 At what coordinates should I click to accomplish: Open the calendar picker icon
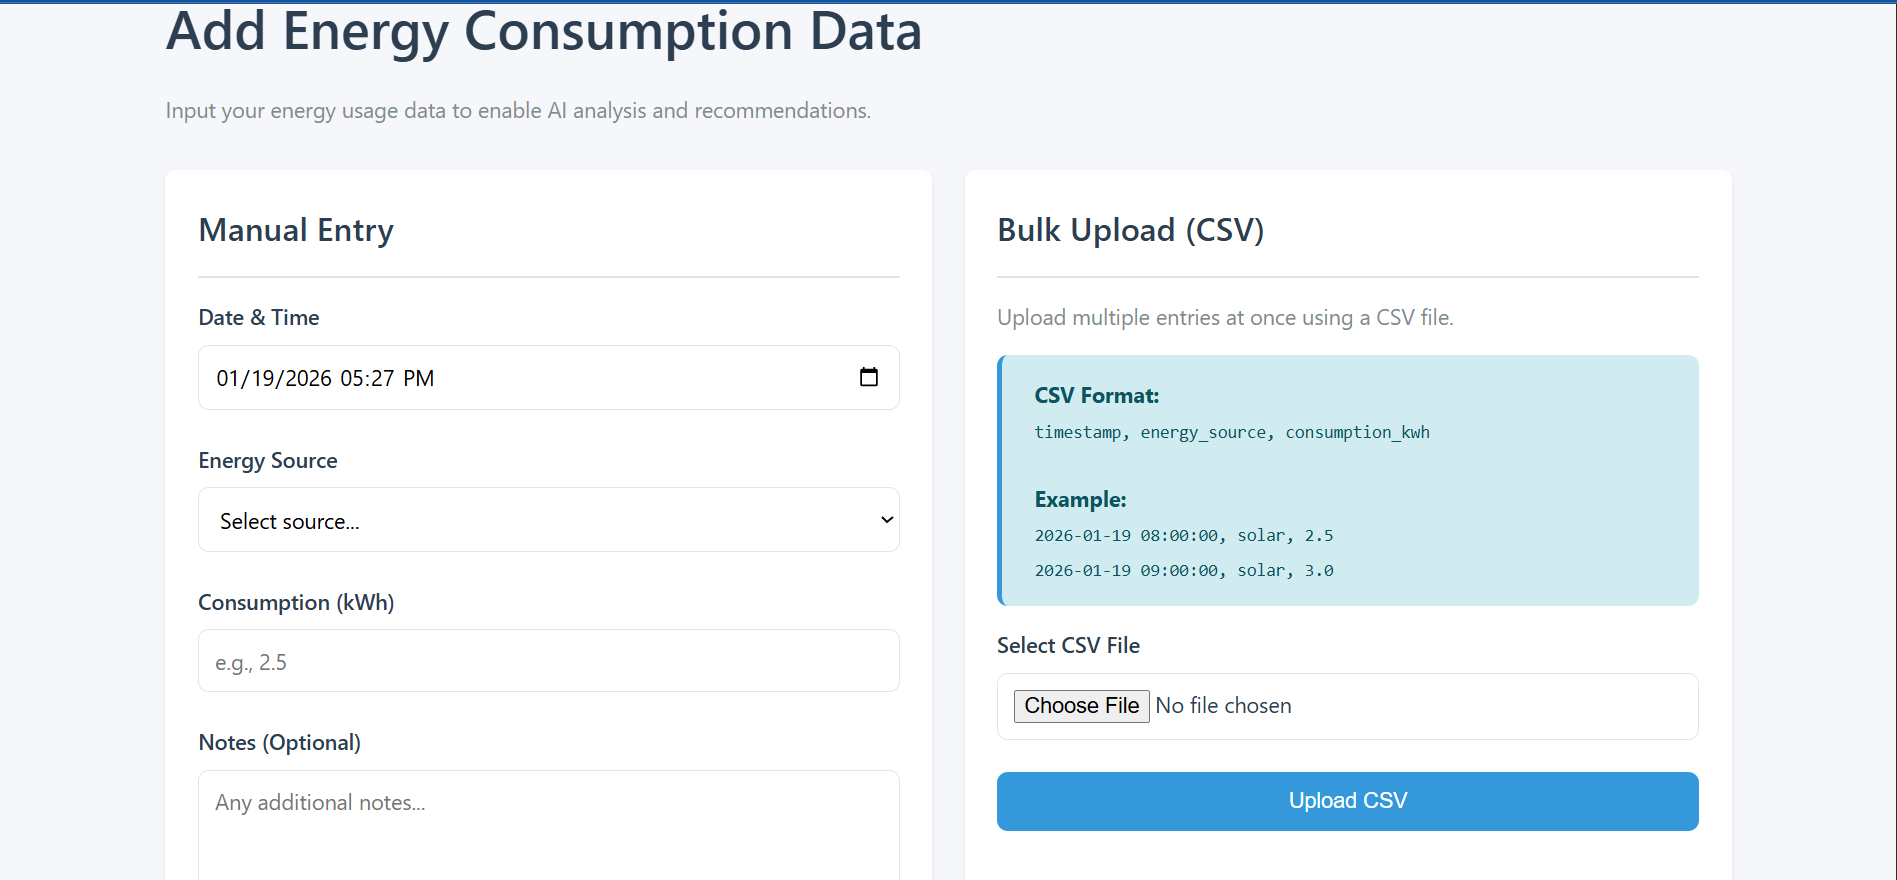868,377
